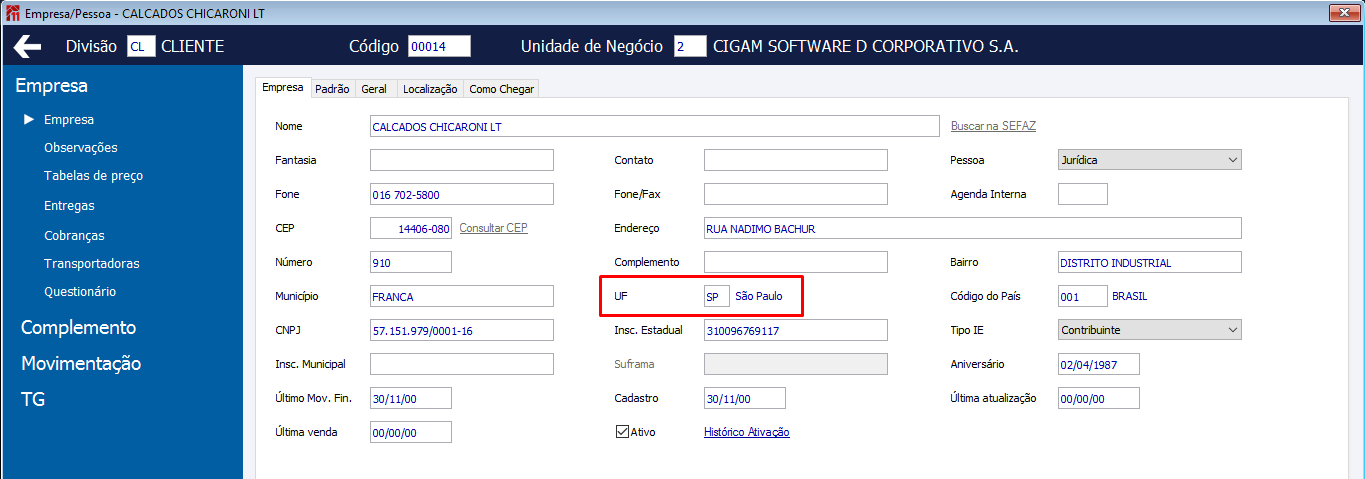Click the São Paulo state name text
Image resolution: width=1365 pixels, height=479 pixels.
(759, 296)
